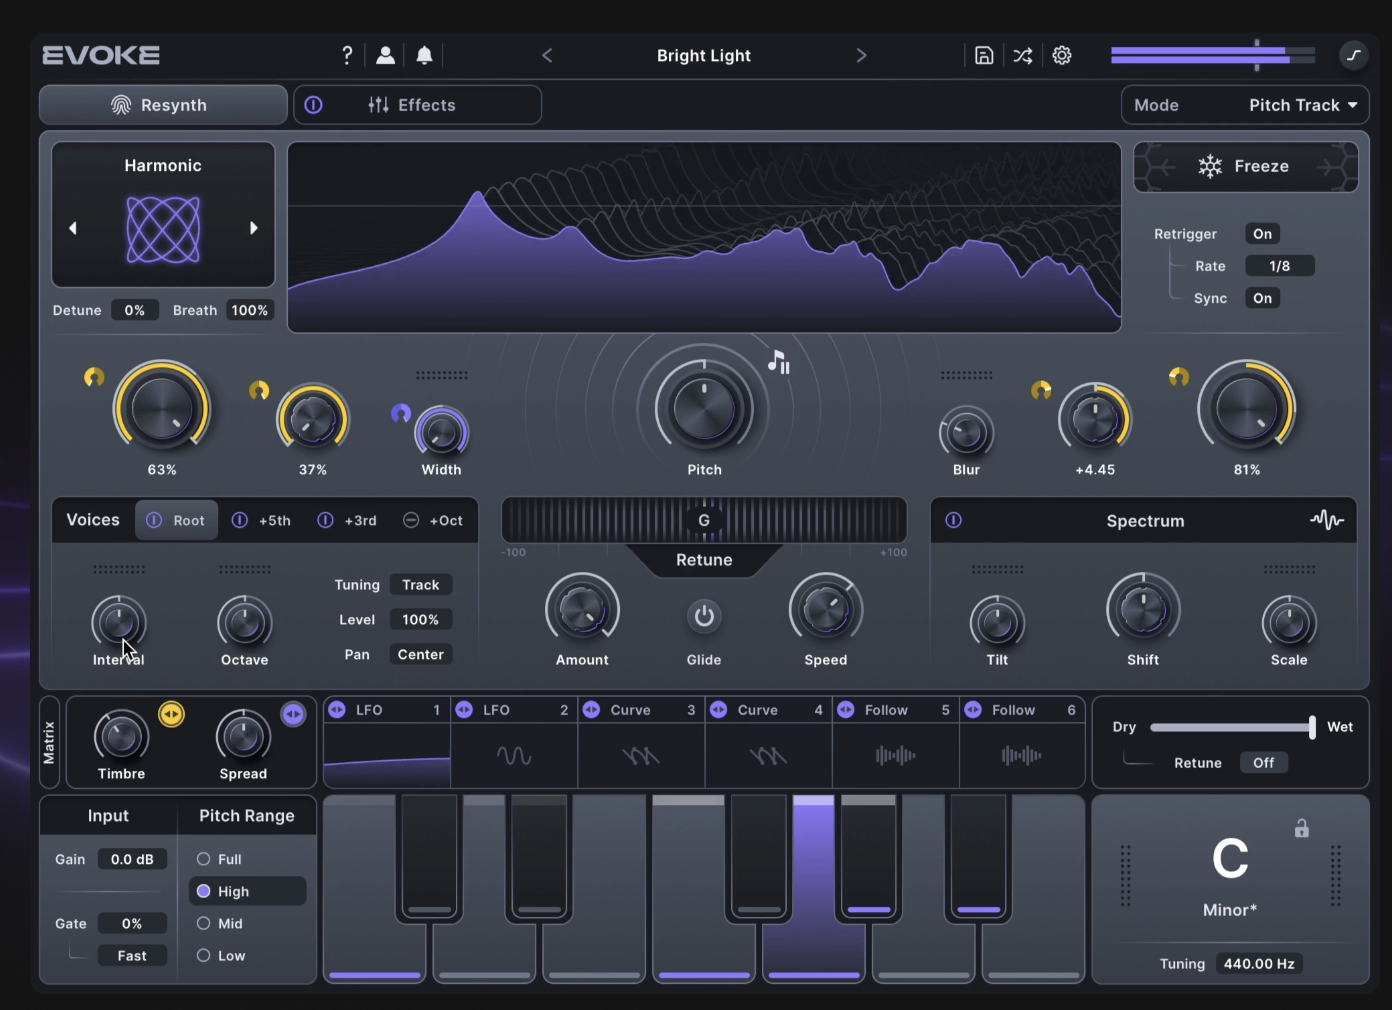Open the Rate 1/8 selector
The height and width of the screenshot is (1010, 1392).
coord(1280,266)
